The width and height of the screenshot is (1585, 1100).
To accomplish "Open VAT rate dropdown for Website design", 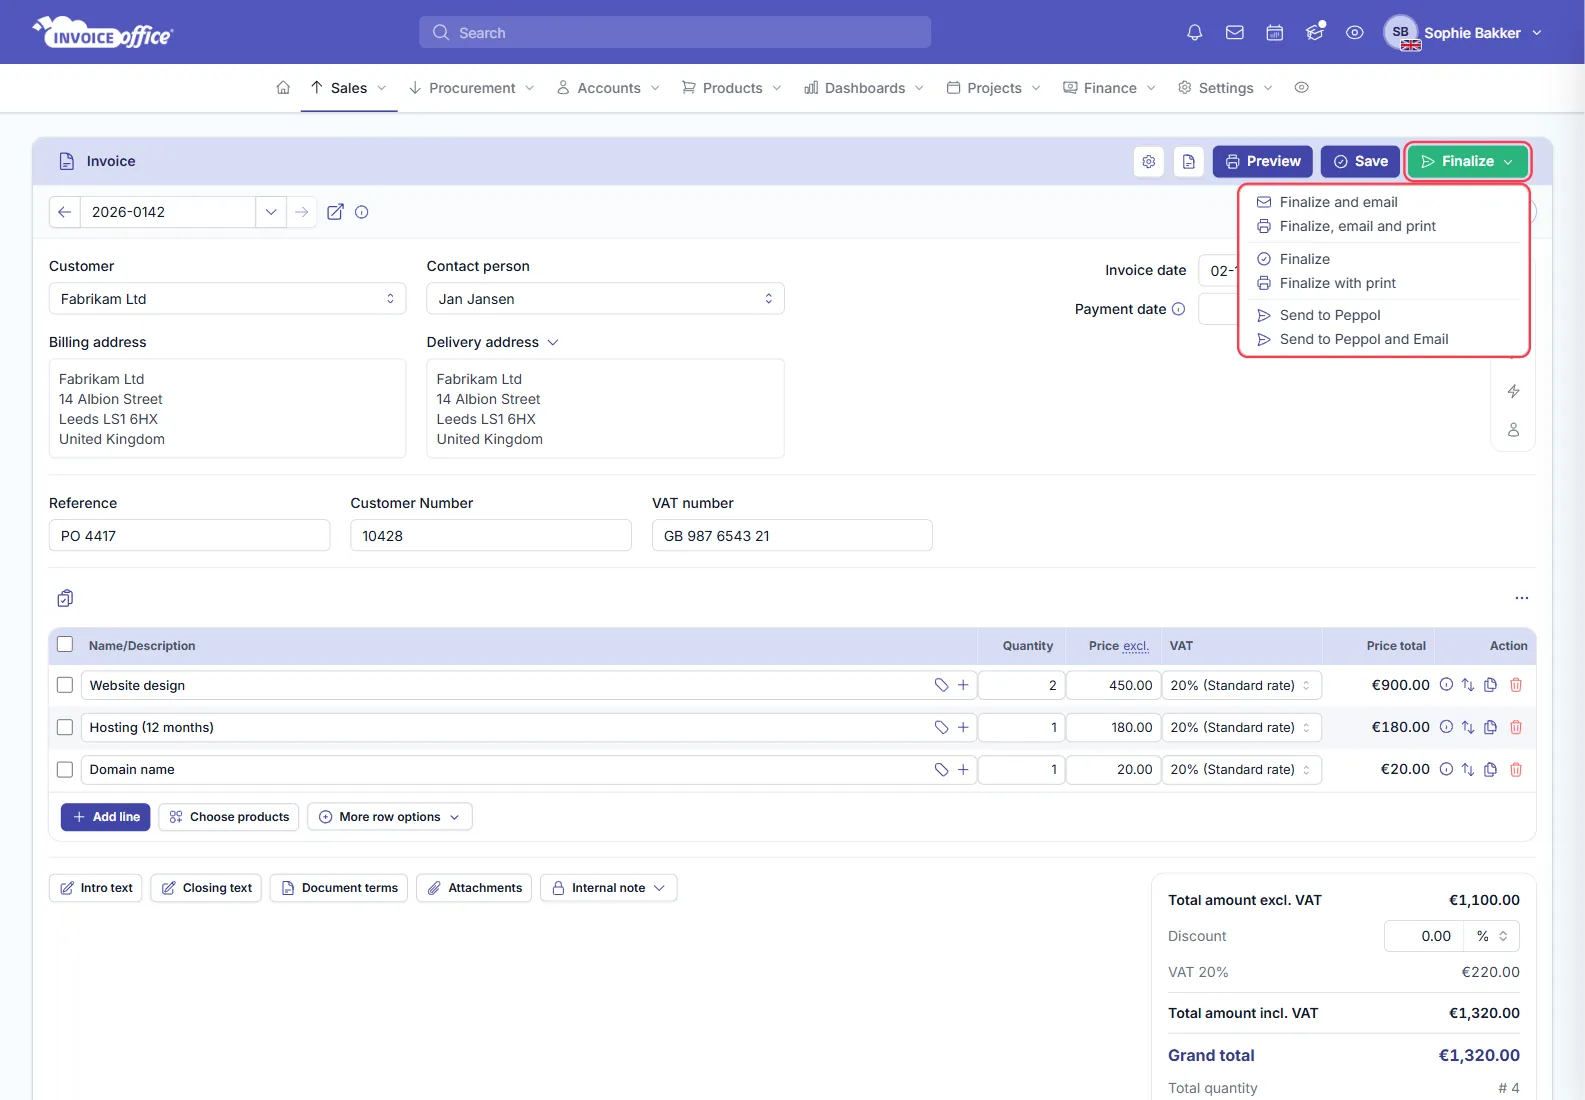I will (x=1242, y=685).
